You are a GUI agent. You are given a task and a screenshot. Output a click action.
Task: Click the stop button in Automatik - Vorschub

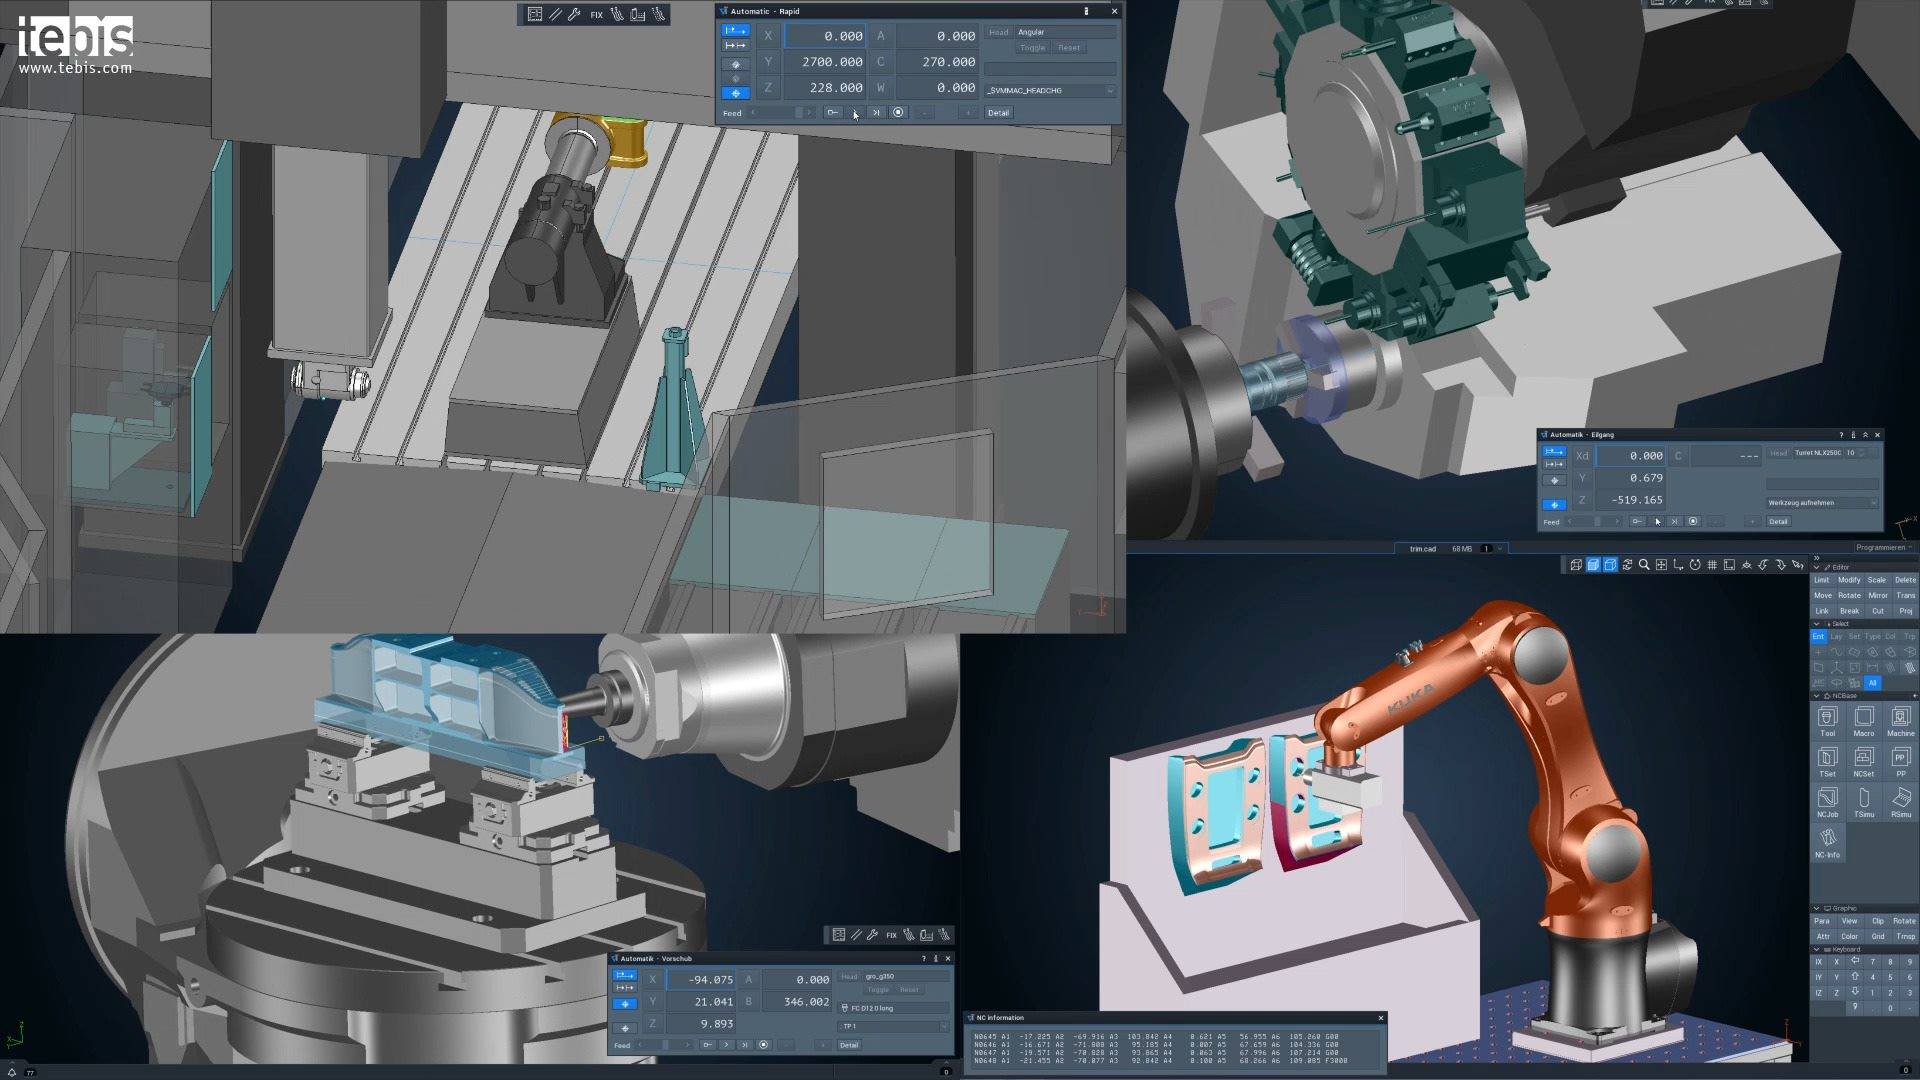click(x=764, y=1045)
